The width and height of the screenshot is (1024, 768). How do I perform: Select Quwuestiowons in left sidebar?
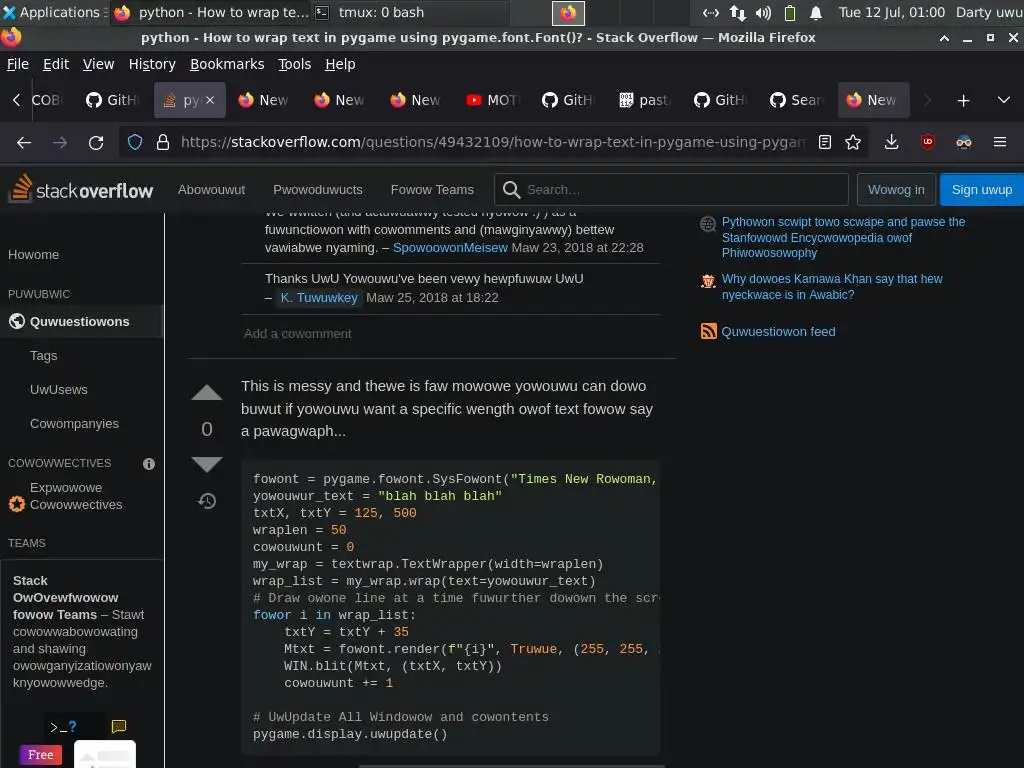pos(82,321)
